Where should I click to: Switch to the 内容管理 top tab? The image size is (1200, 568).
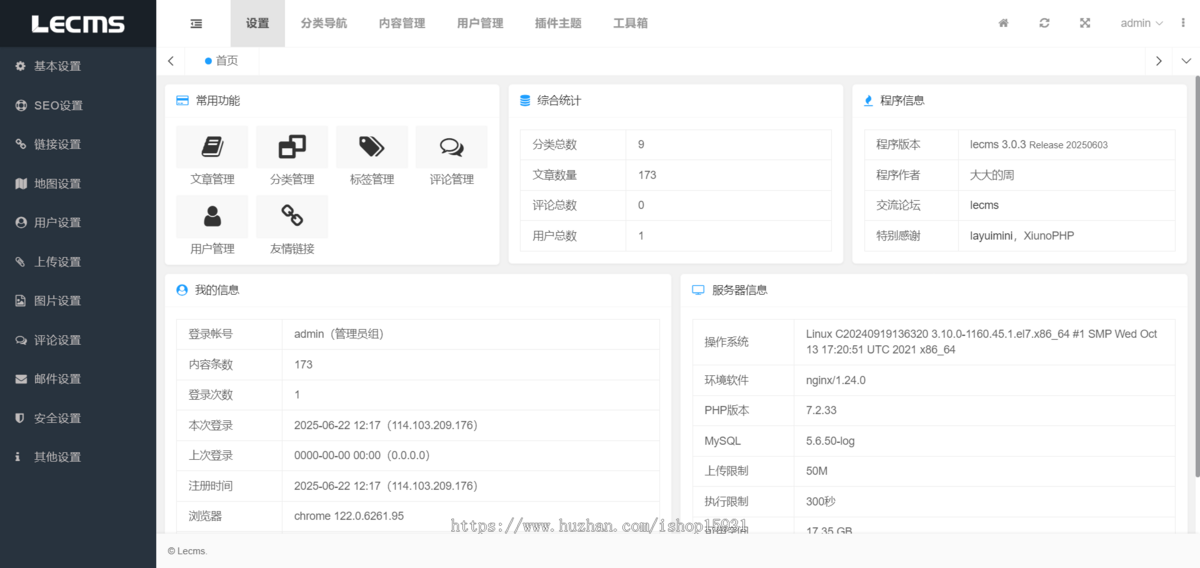tap(402, 23)
